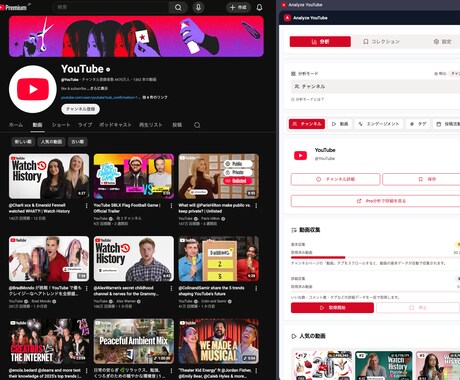460x380 pixels.
Task: Open the youtube.com link in channel description
Action: coord(99,97)
